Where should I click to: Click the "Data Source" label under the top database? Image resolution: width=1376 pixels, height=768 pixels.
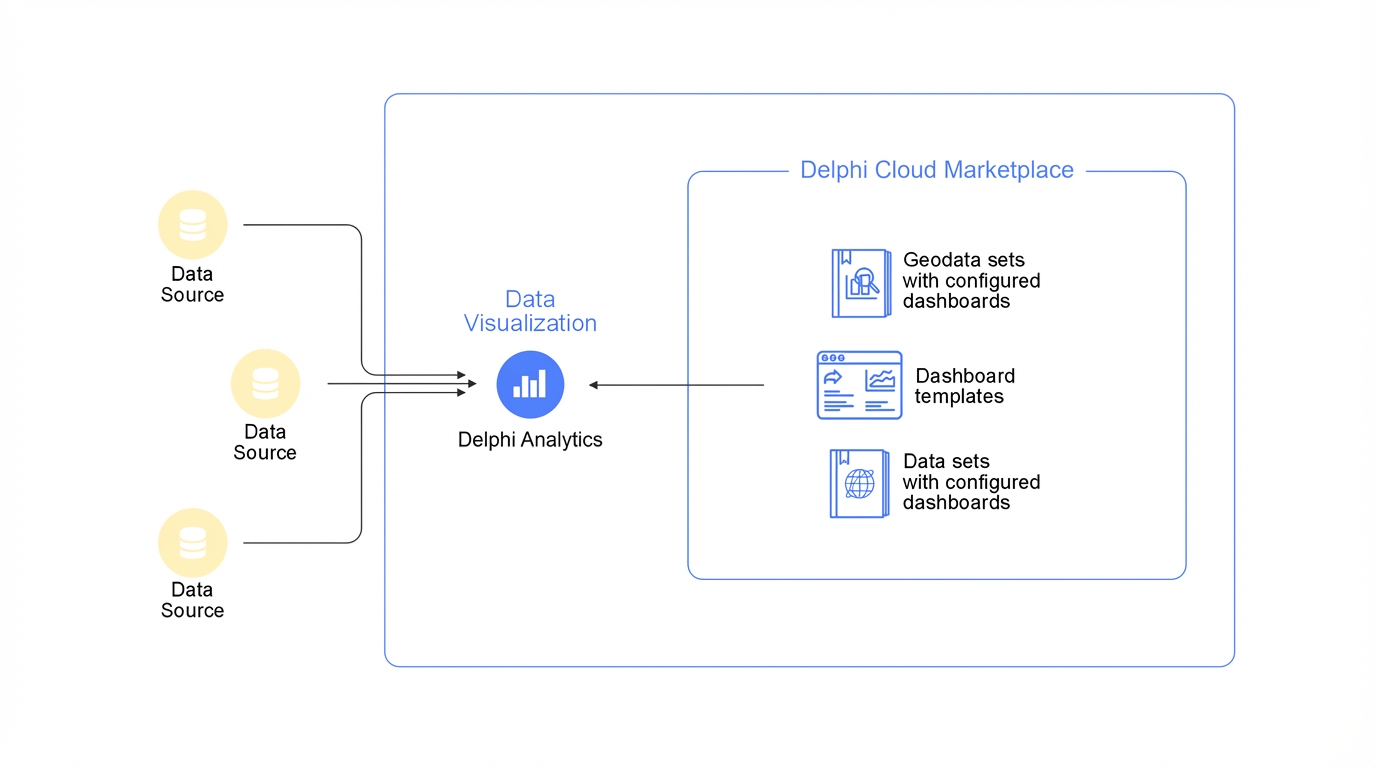tap(193, 284)
